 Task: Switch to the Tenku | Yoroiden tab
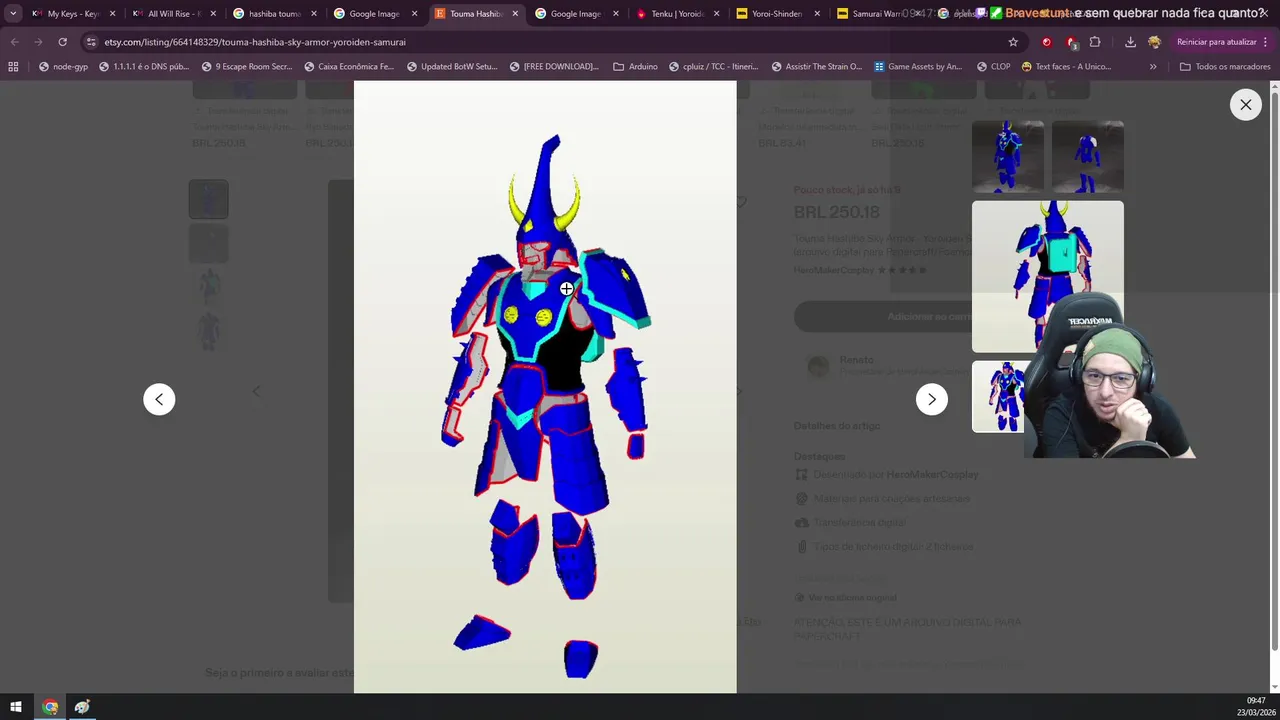click(x=675, y=14)
